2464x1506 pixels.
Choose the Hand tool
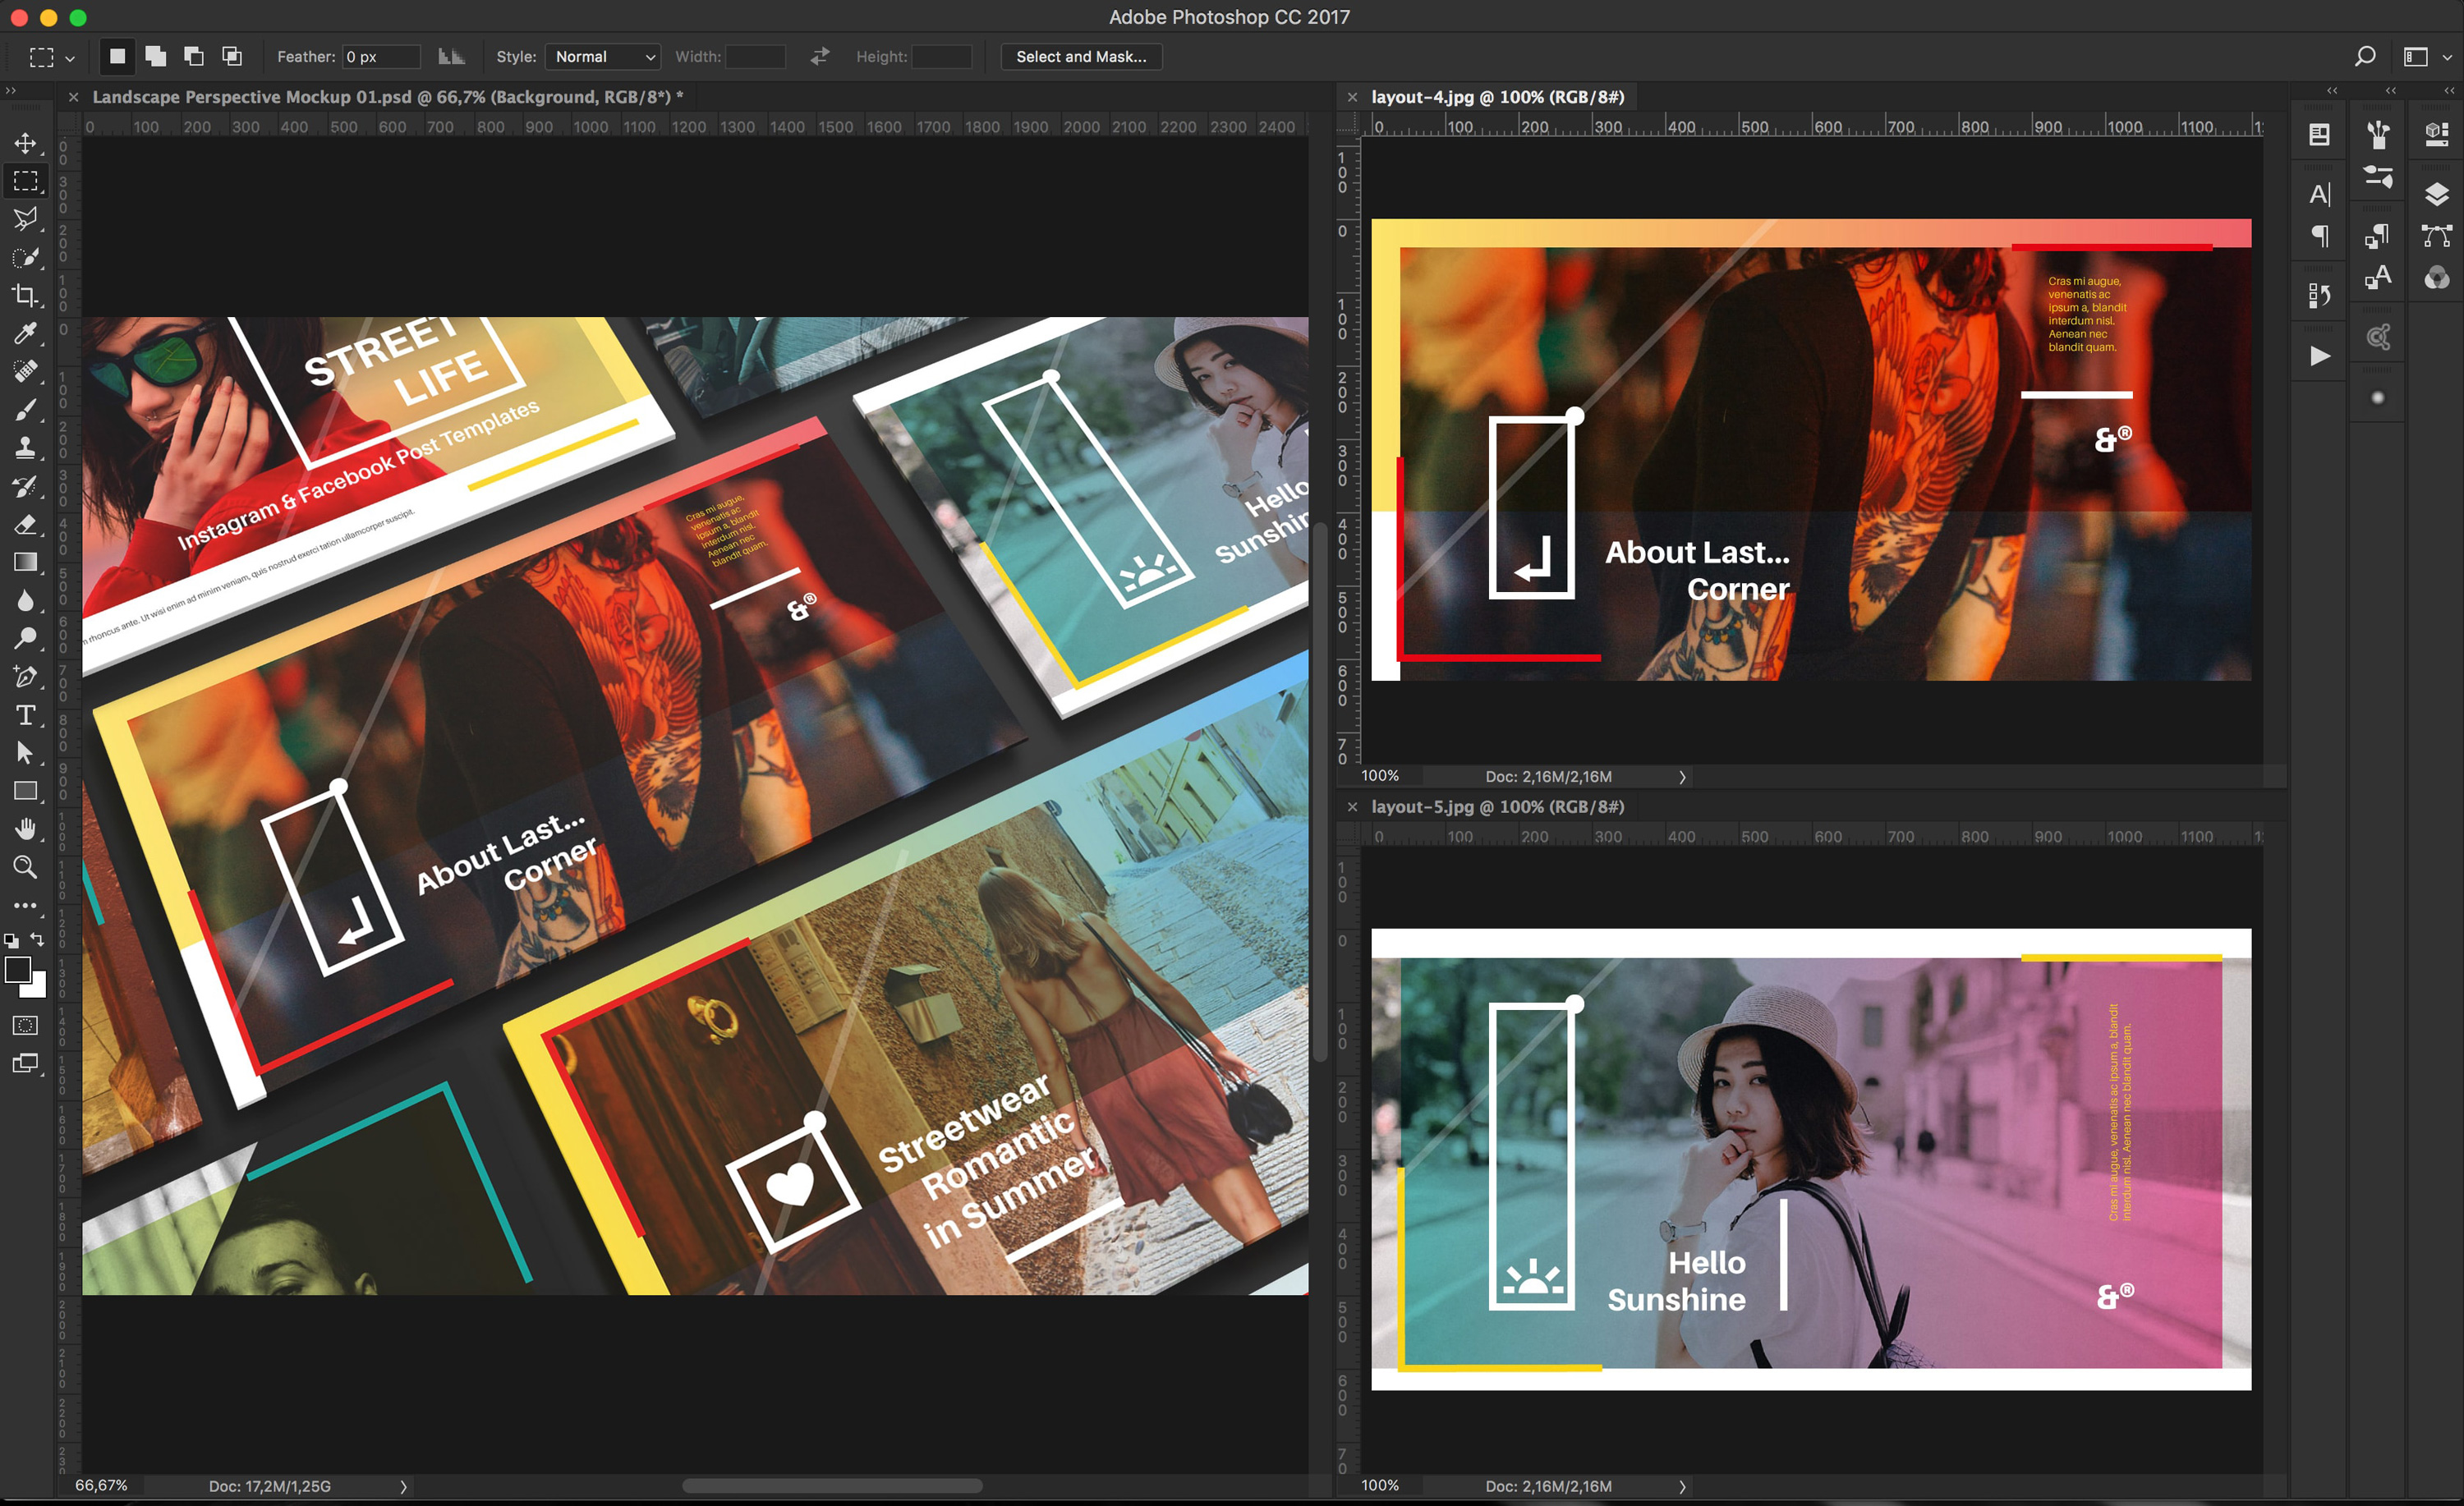(25, 829)
